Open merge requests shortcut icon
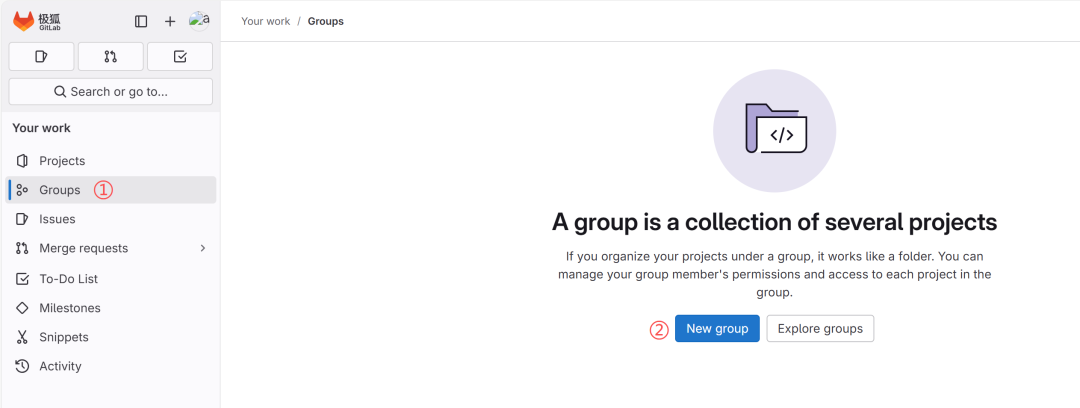The height and width of the screenshot is (408, 1080). pyautogui.click(x=110, y=57)
